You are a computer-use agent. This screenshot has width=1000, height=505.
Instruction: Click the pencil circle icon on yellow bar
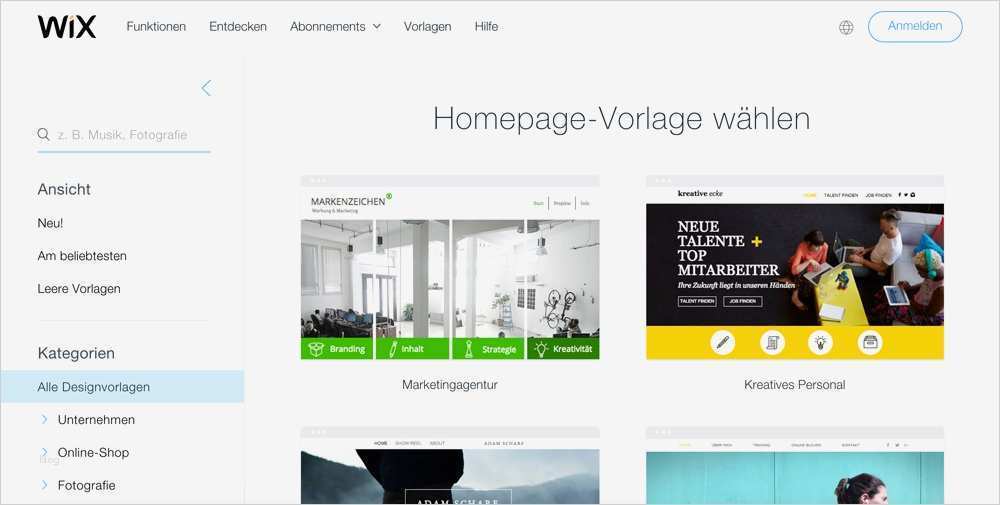(723, 342)
